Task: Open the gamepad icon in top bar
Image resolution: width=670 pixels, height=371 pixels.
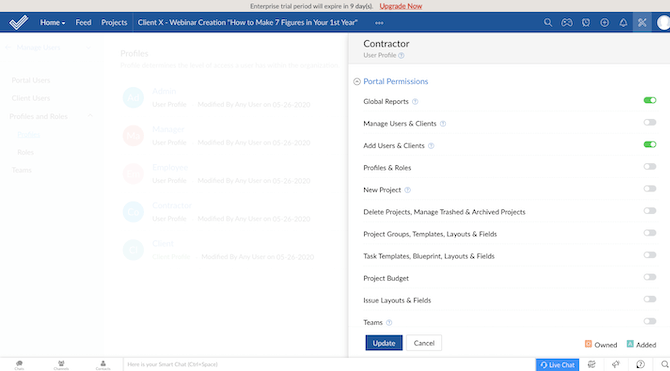Action: tap(567, 23)
